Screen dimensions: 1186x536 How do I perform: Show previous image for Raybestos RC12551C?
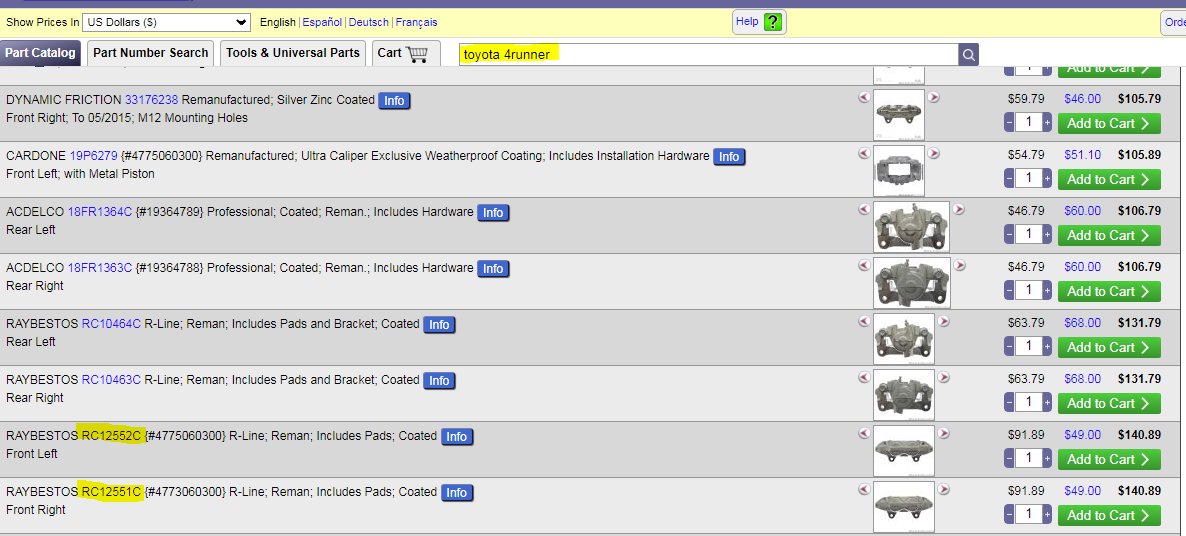click(864, 488)
